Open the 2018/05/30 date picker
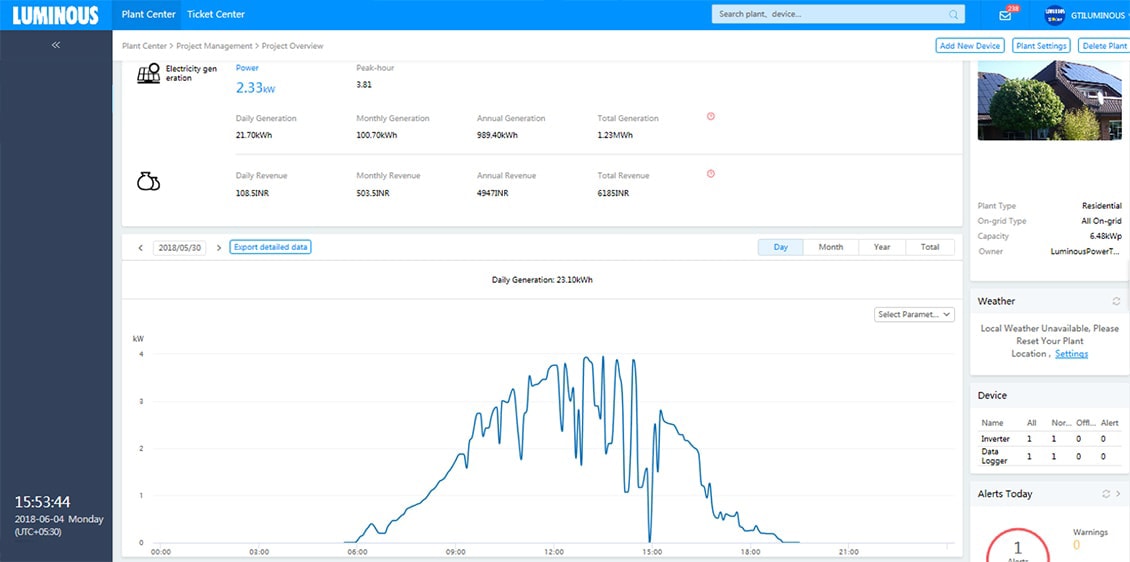1130x562 pixels. pyautogui.click(x=179, y=247)
